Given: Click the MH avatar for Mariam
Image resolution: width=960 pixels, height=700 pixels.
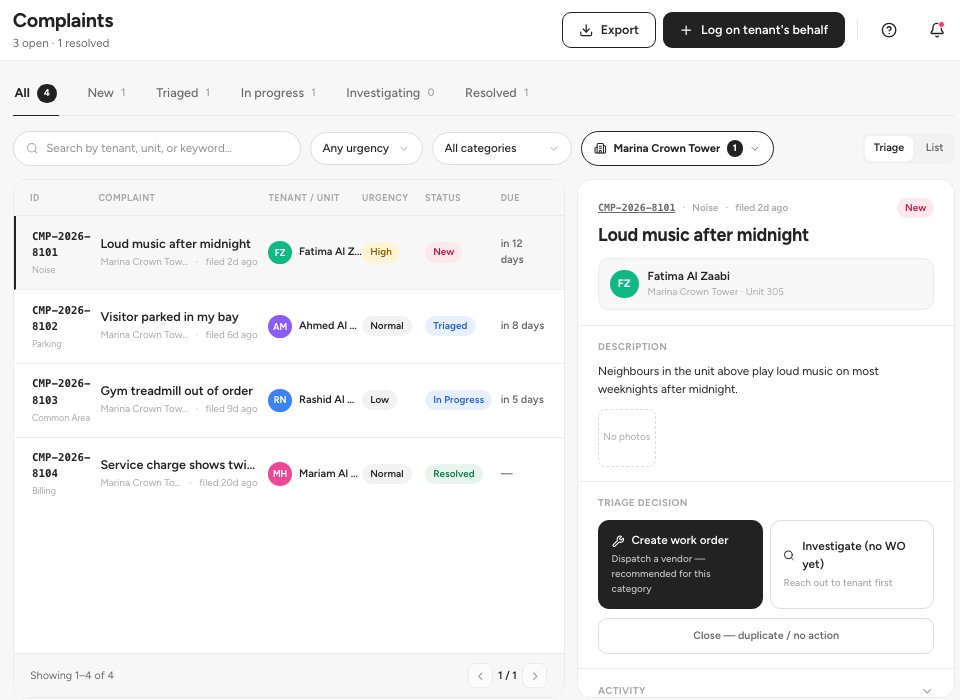Looking at the screenshot, I should pos(280,473).
